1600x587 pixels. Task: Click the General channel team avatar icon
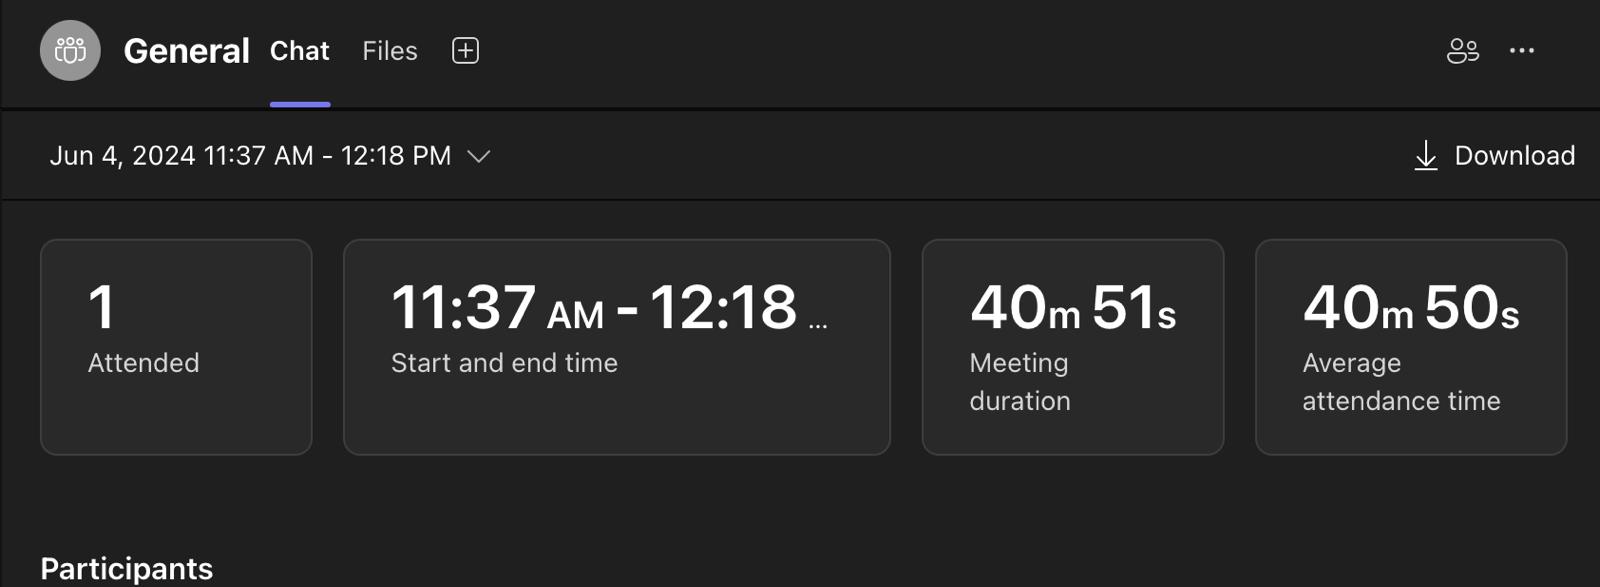70,50
